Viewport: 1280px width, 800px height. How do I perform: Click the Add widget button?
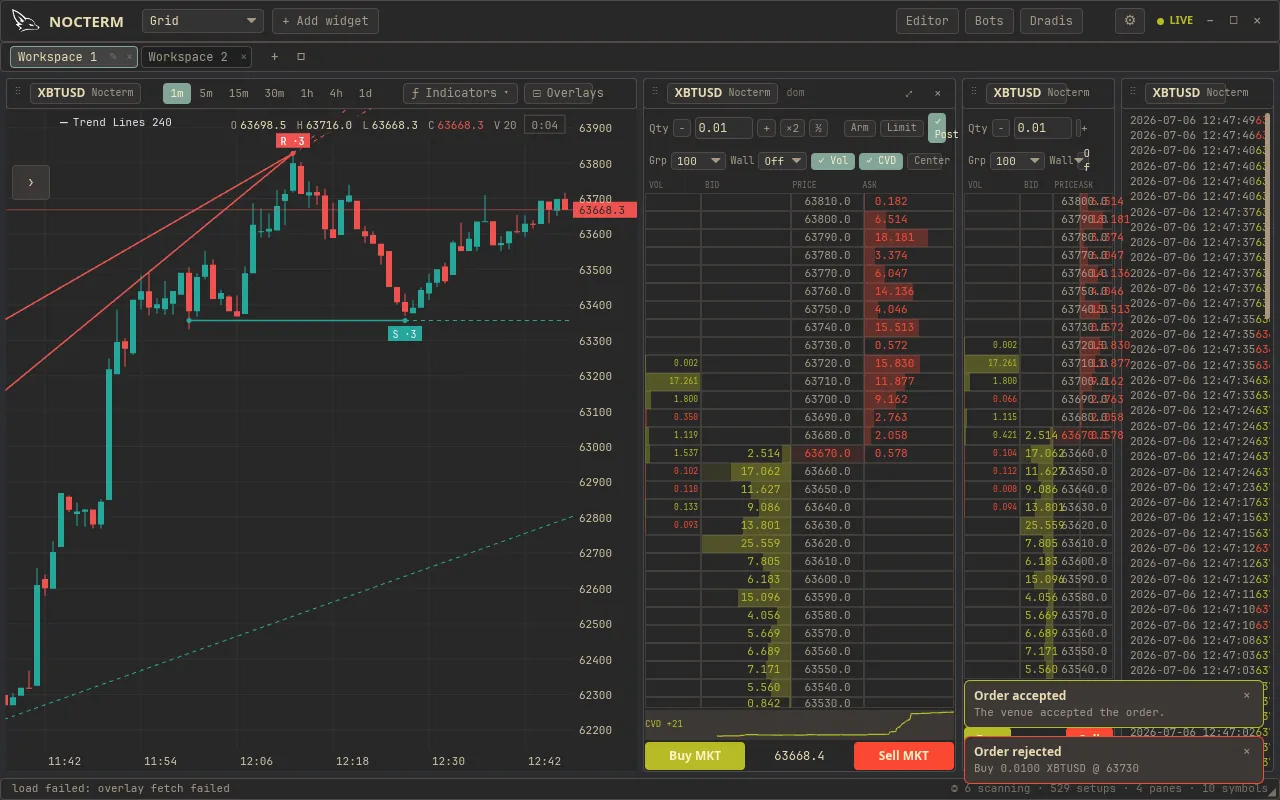click(x=325, y=21)
